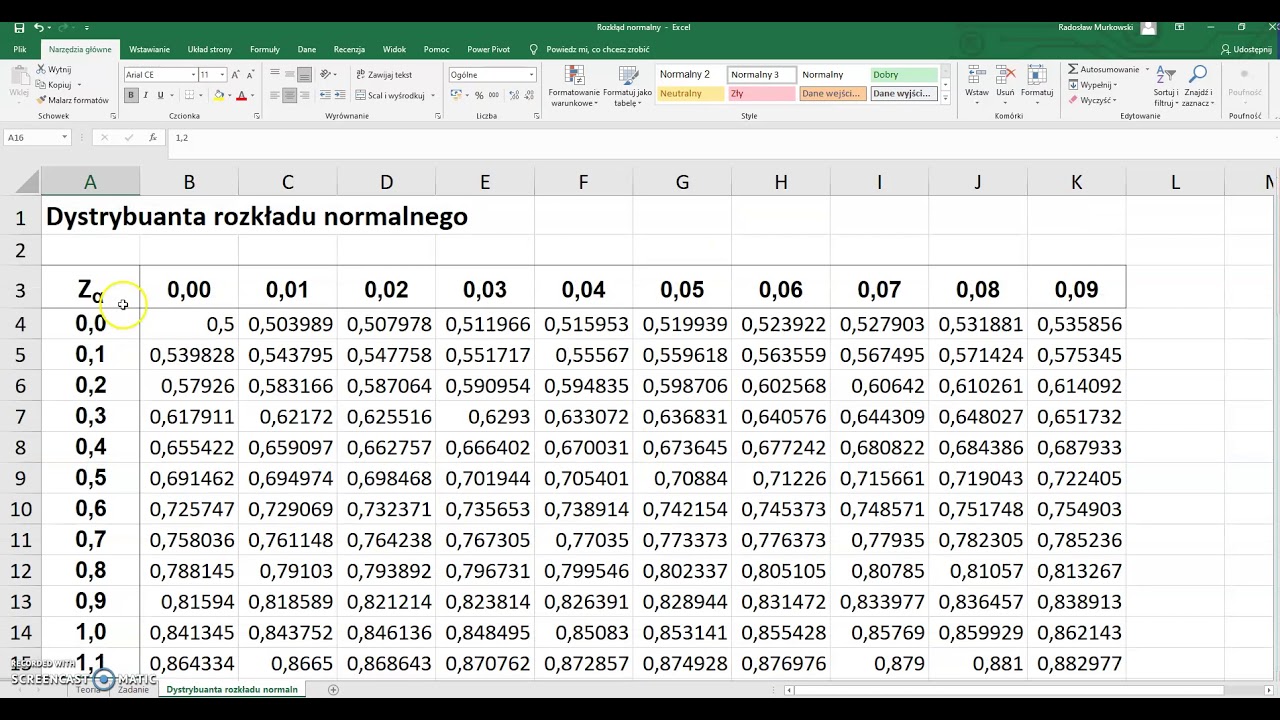This screenshot has width=1280, height=720.
Task: Switch to the Widok ribbon tab
Action: (394, 49)
